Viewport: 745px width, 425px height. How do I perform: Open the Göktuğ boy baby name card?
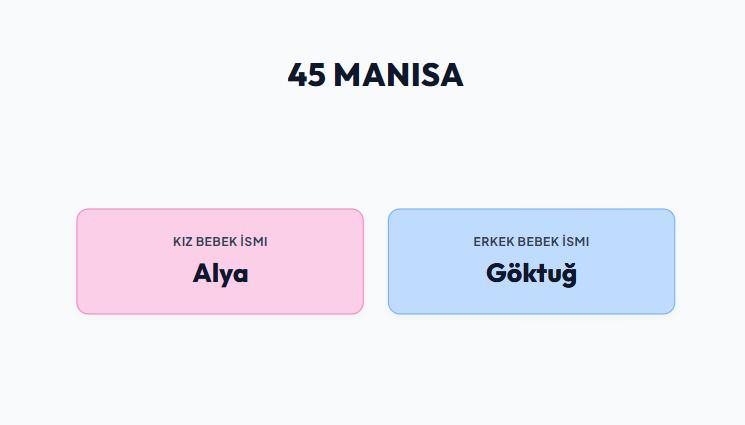(531, 261)
